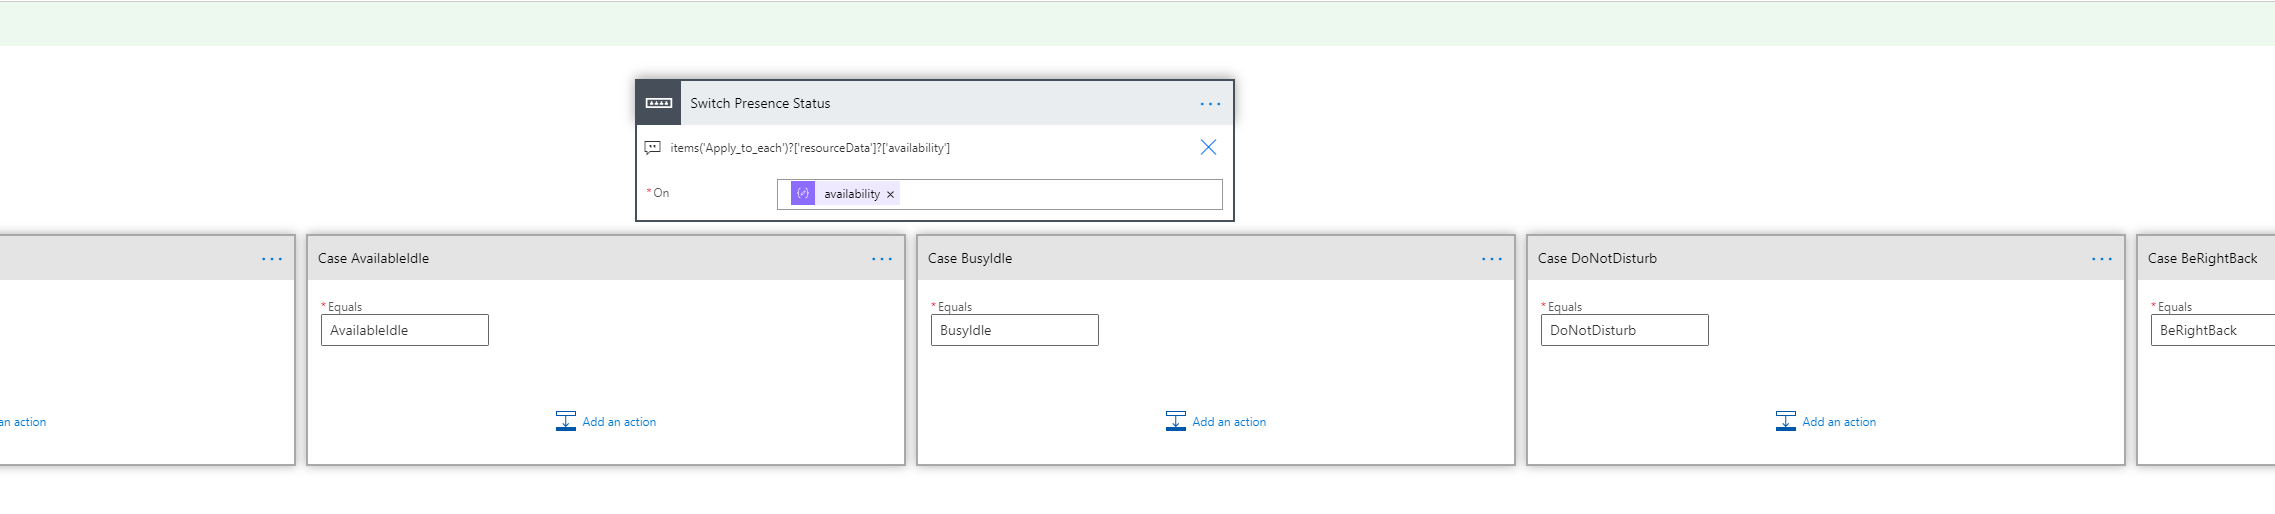Click the Equals field containing BeRightBack
Viewport: 2275px width, 514px height.
(2212, 330)
